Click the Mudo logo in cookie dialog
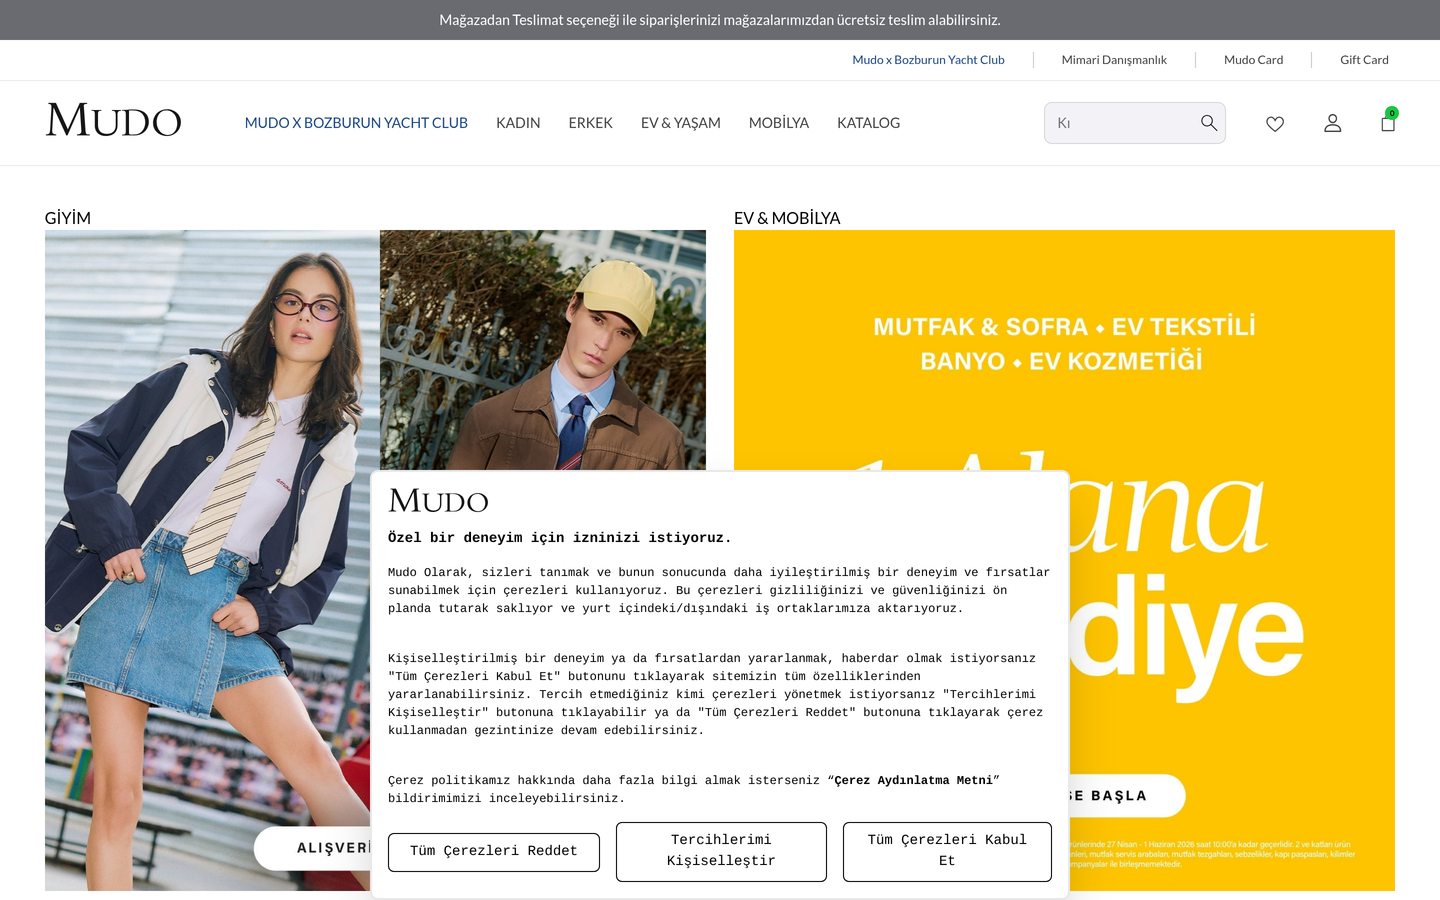The height and width of the screenshot is (900, 1440). (438, 500)
